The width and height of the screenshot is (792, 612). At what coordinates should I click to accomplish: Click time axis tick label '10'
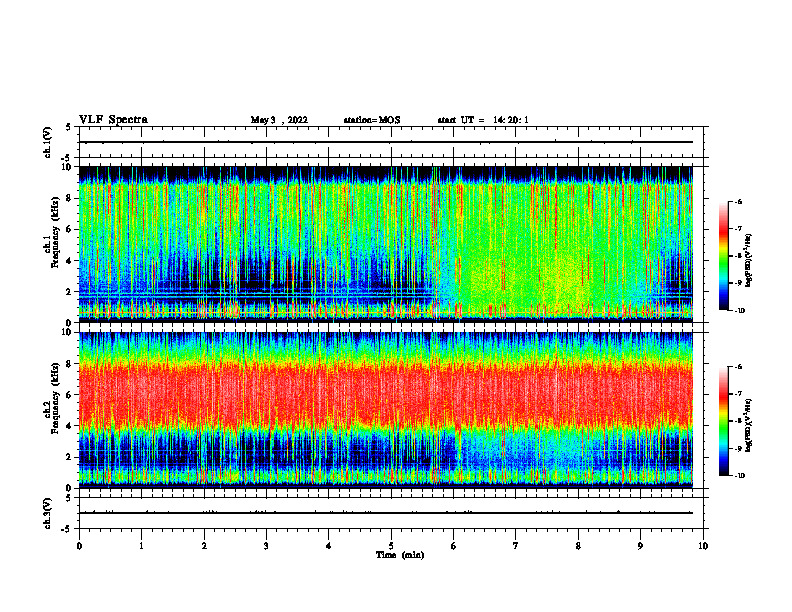pyautogui.click(x=703, y=546)
